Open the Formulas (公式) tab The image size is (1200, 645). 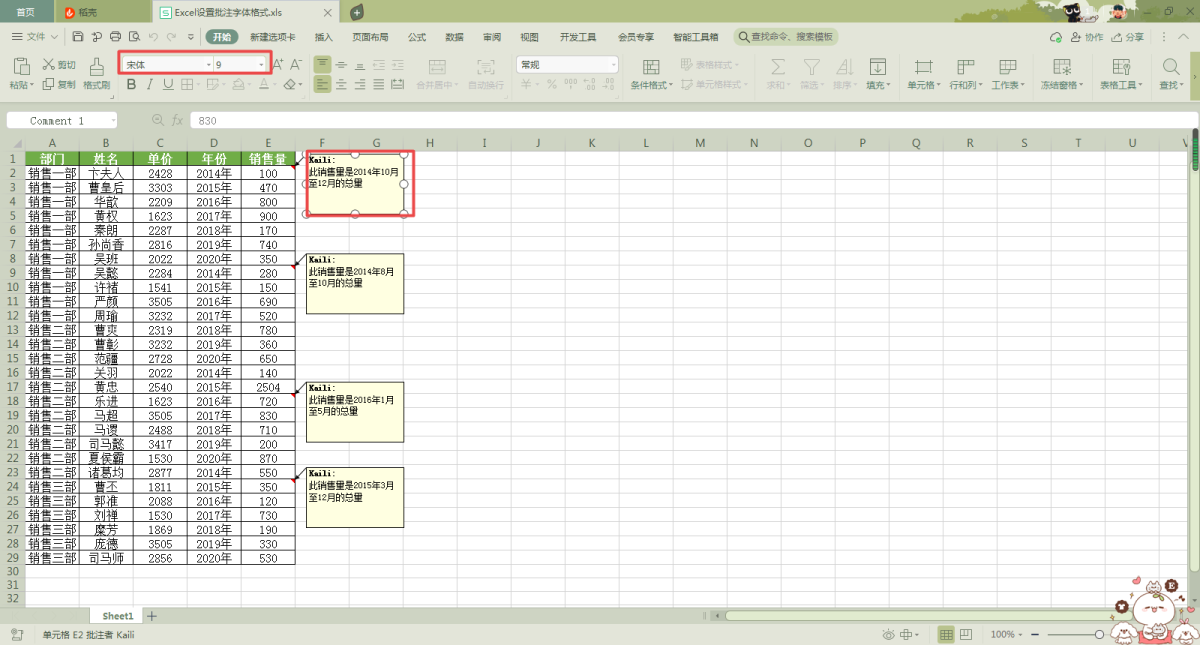tap(417, 37)
